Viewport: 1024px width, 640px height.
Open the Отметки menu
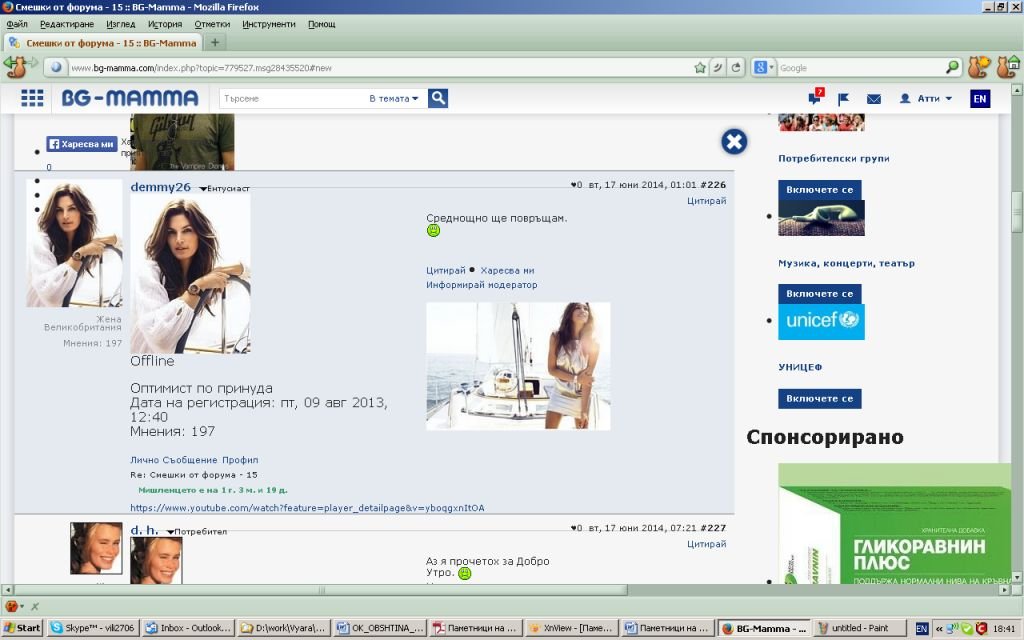[x=212, y=24]
